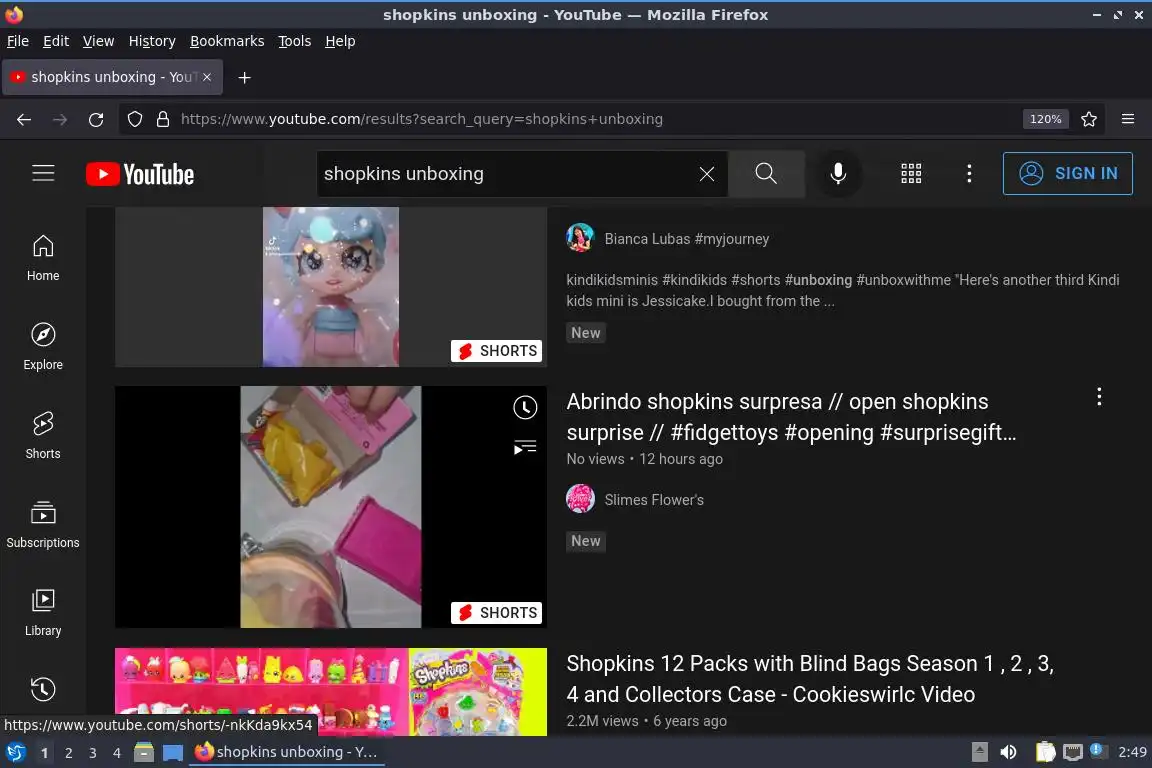
Task: Add Abrindo shopkins video to queue
Action: tap(525, 447)
